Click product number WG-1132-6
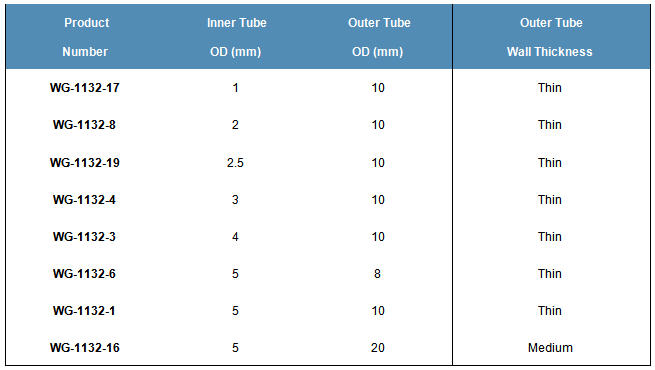This screenshot has height=370, width=655. click(x=84, y=274)
